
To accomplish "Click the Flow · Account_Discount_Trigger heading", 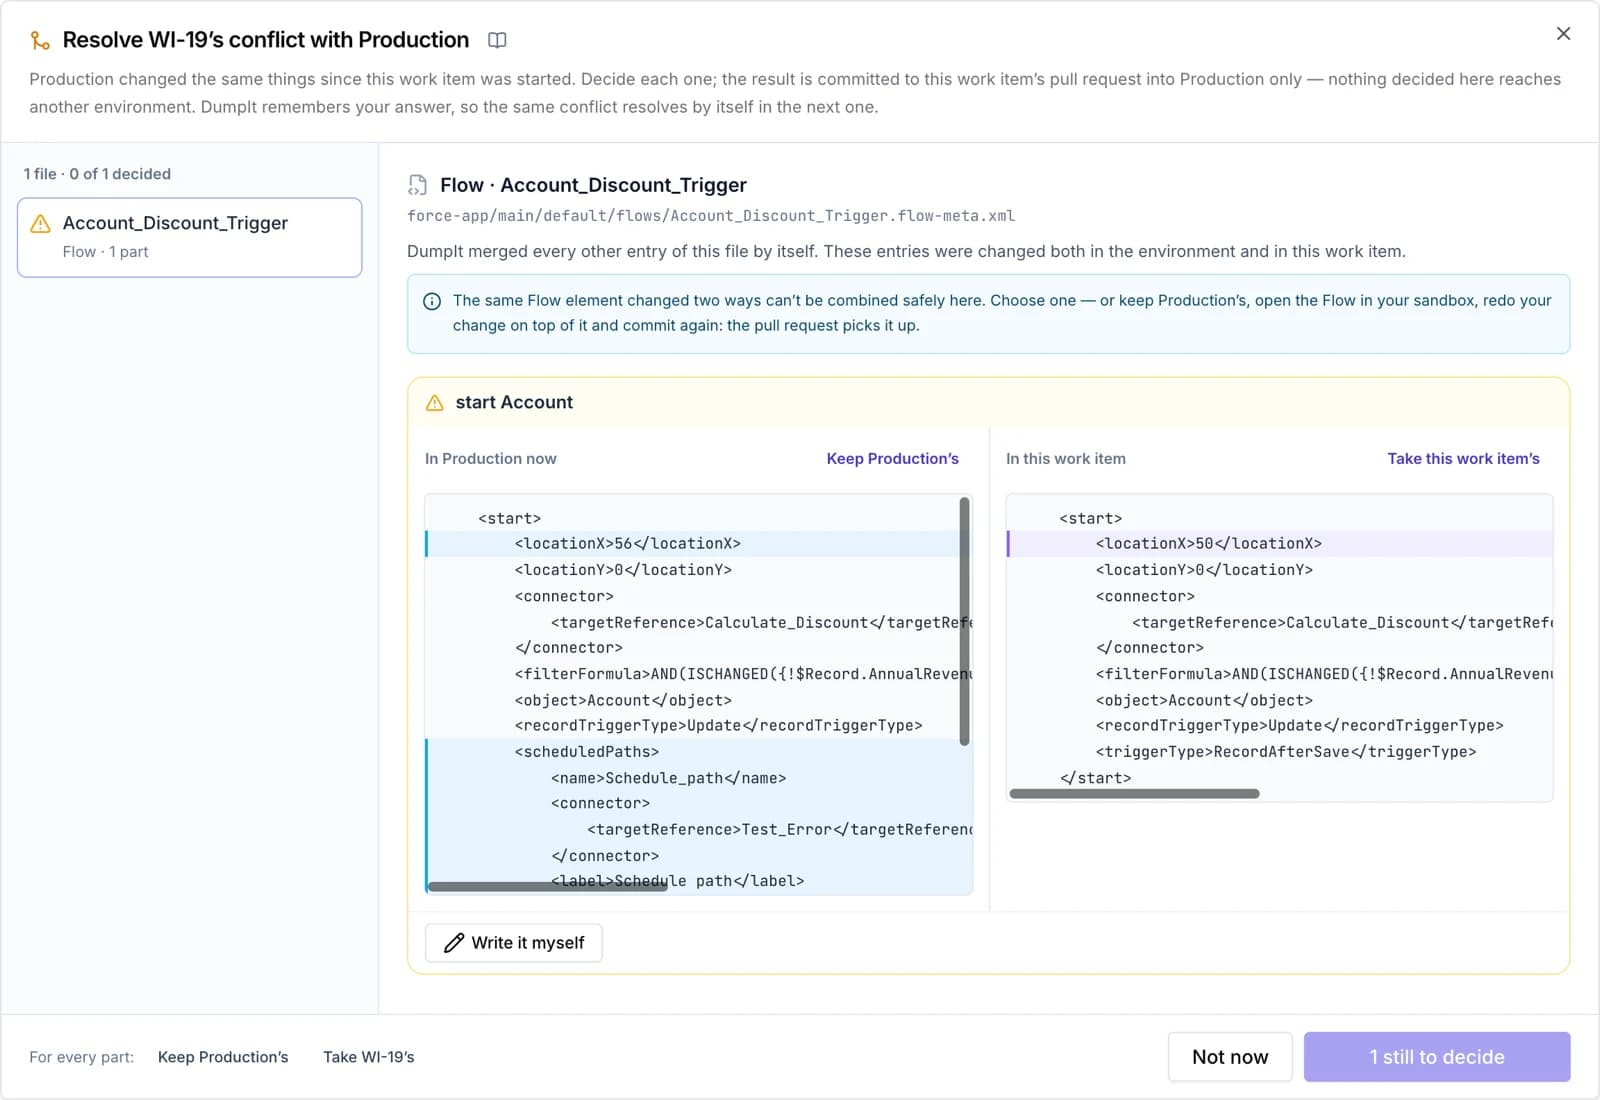I will point(593,185).
